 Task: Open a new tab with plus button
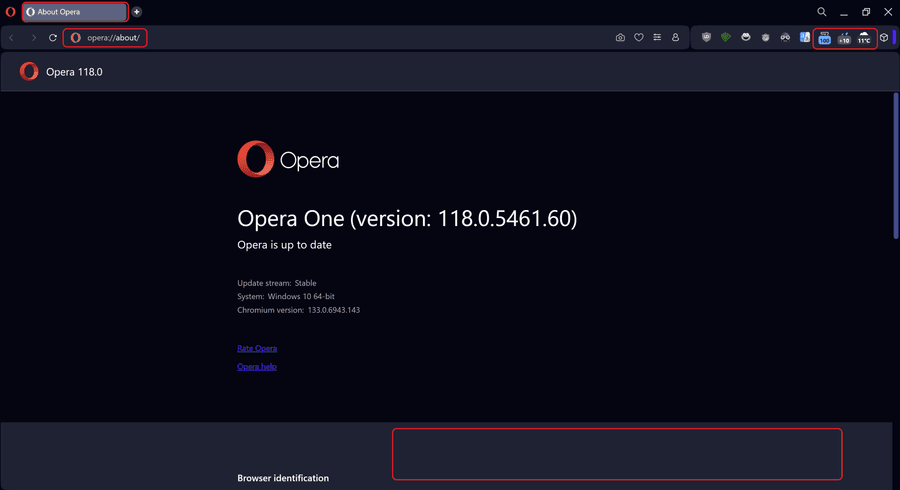137,11
